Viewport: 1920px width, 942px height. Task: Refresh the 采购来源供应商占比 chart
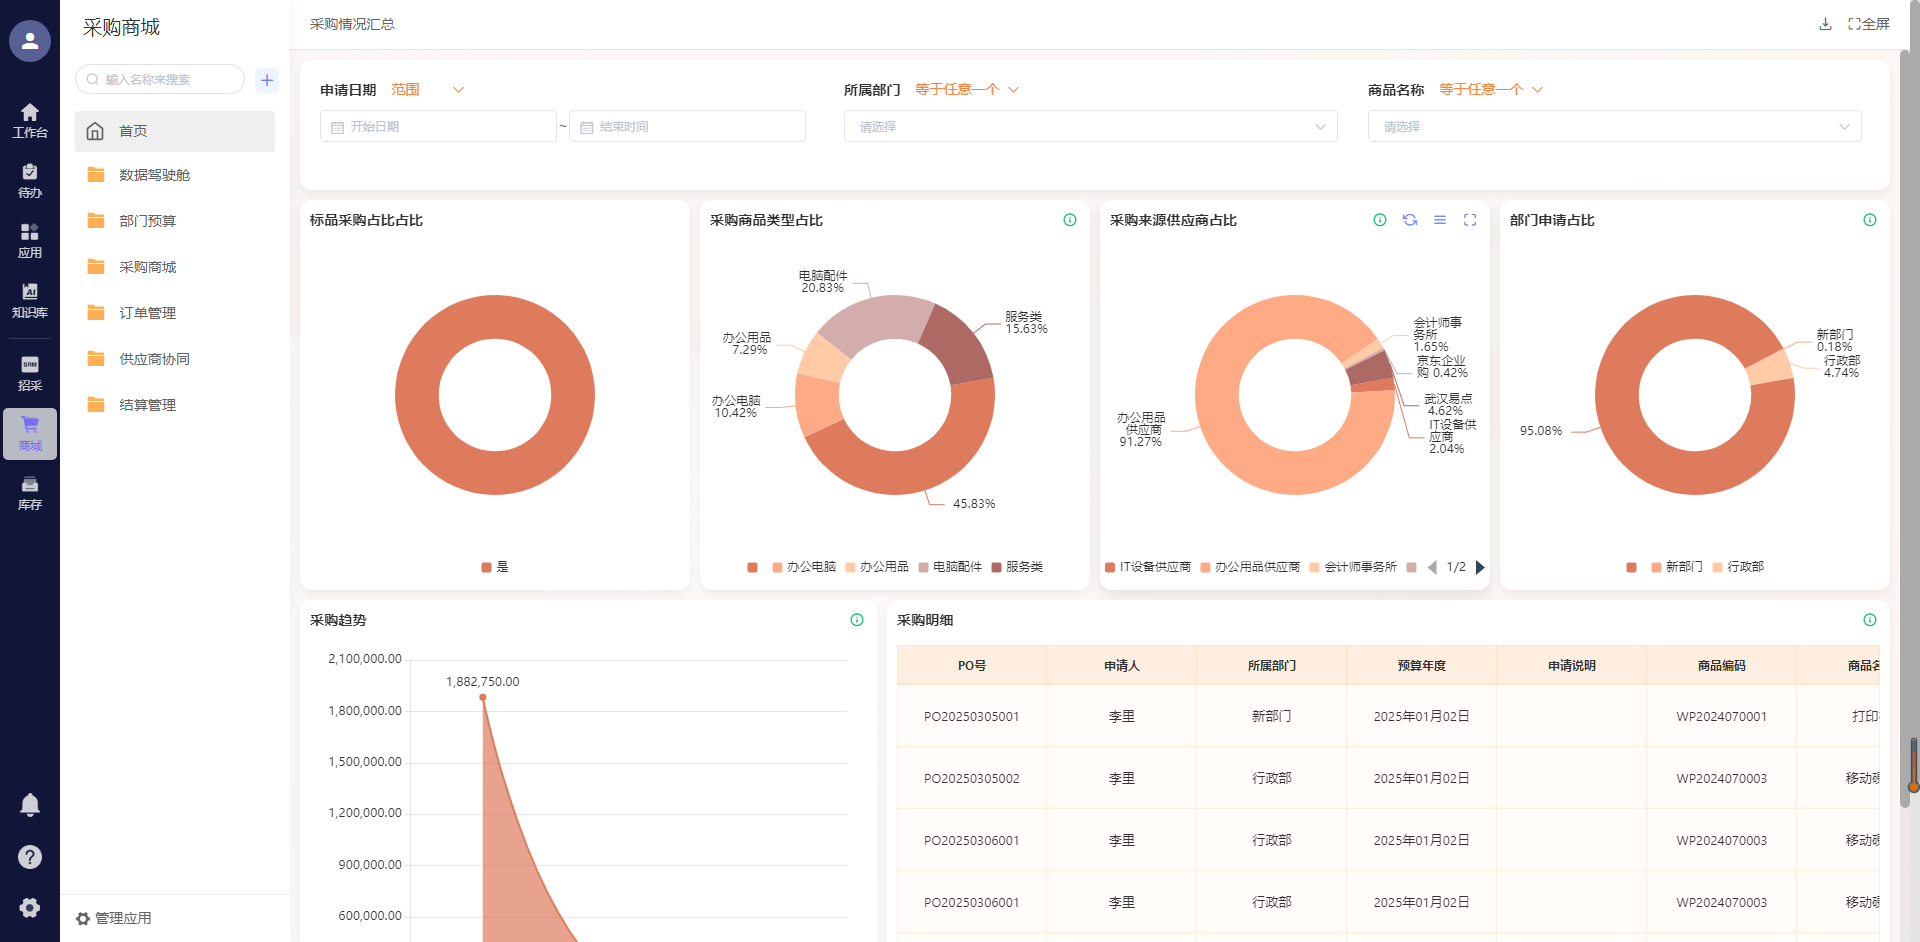coord(1410,220)
